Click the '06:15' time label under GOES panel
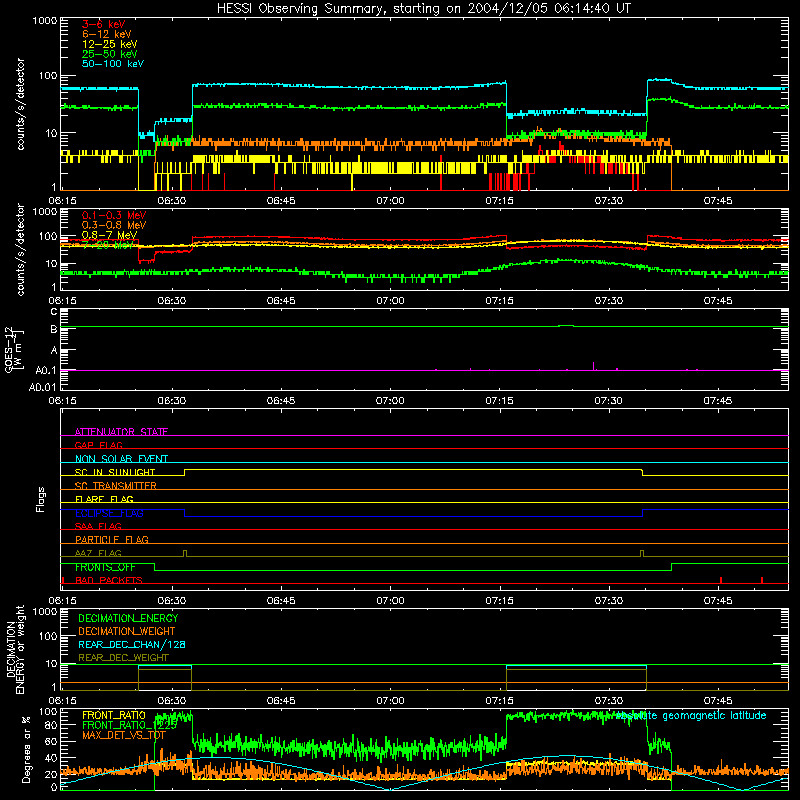800x800 pixels. [63, 401]
